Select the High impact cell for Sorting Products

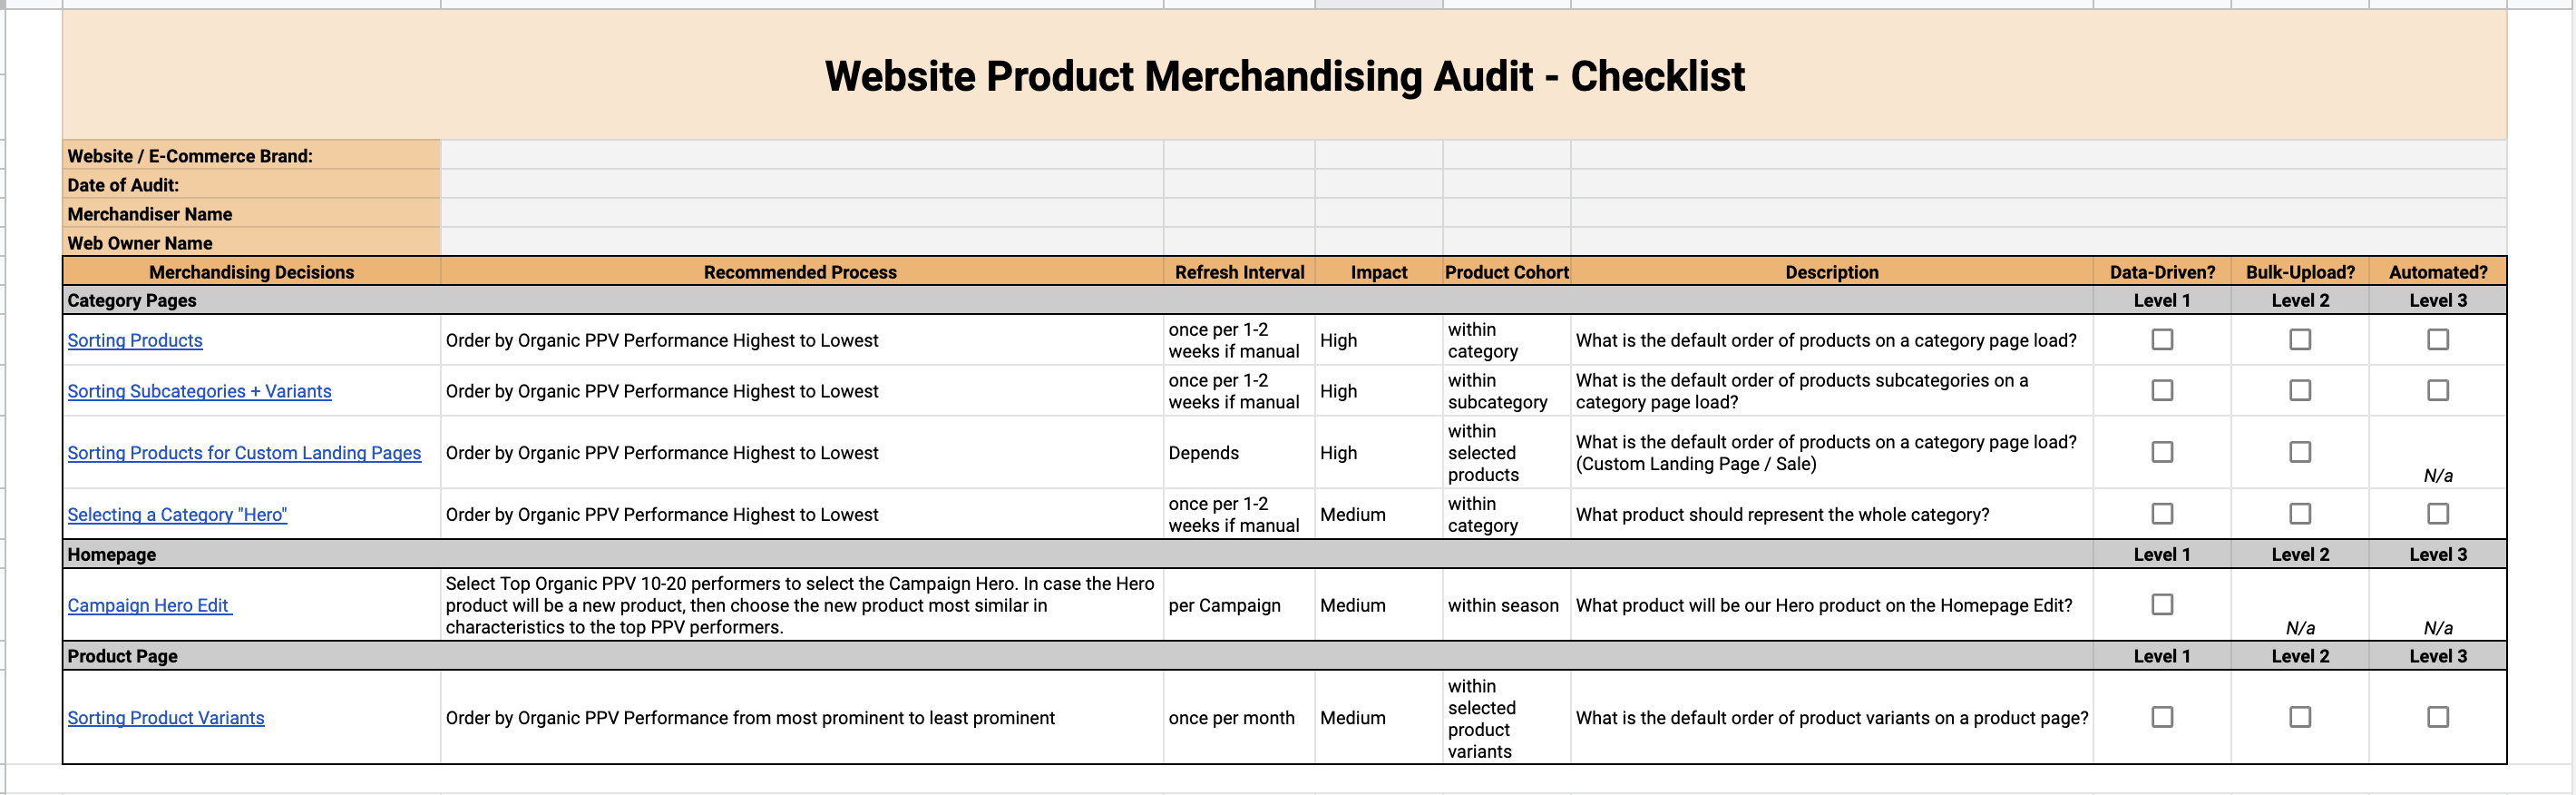[x=1379, y=341]
